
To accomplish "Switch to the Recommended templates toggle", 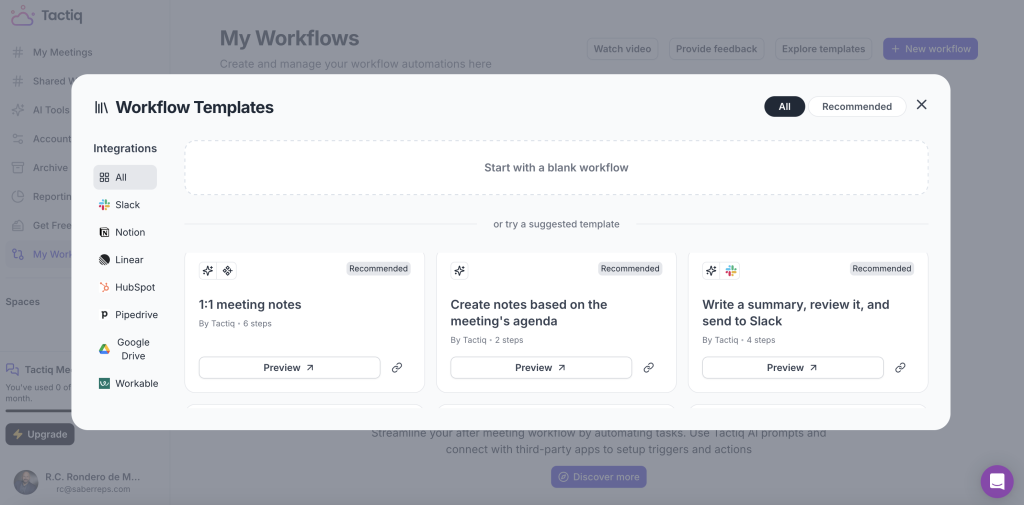I will [856, 107].
